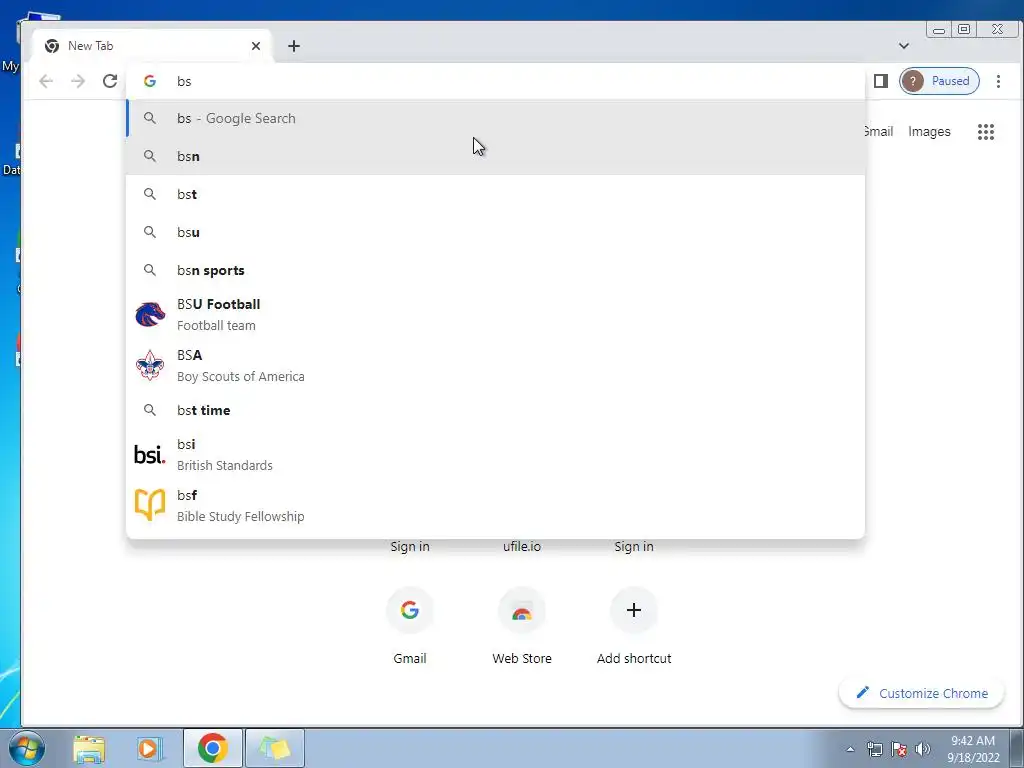The width and height of the screenshot is (1024, 768).
Task: Pick the 'bsn sports' suggestion
Action: (x=495, y=270)
